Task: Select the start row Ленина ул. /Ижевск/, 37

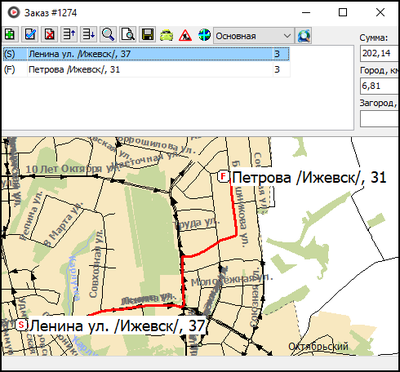Action: tap(146, 54)
